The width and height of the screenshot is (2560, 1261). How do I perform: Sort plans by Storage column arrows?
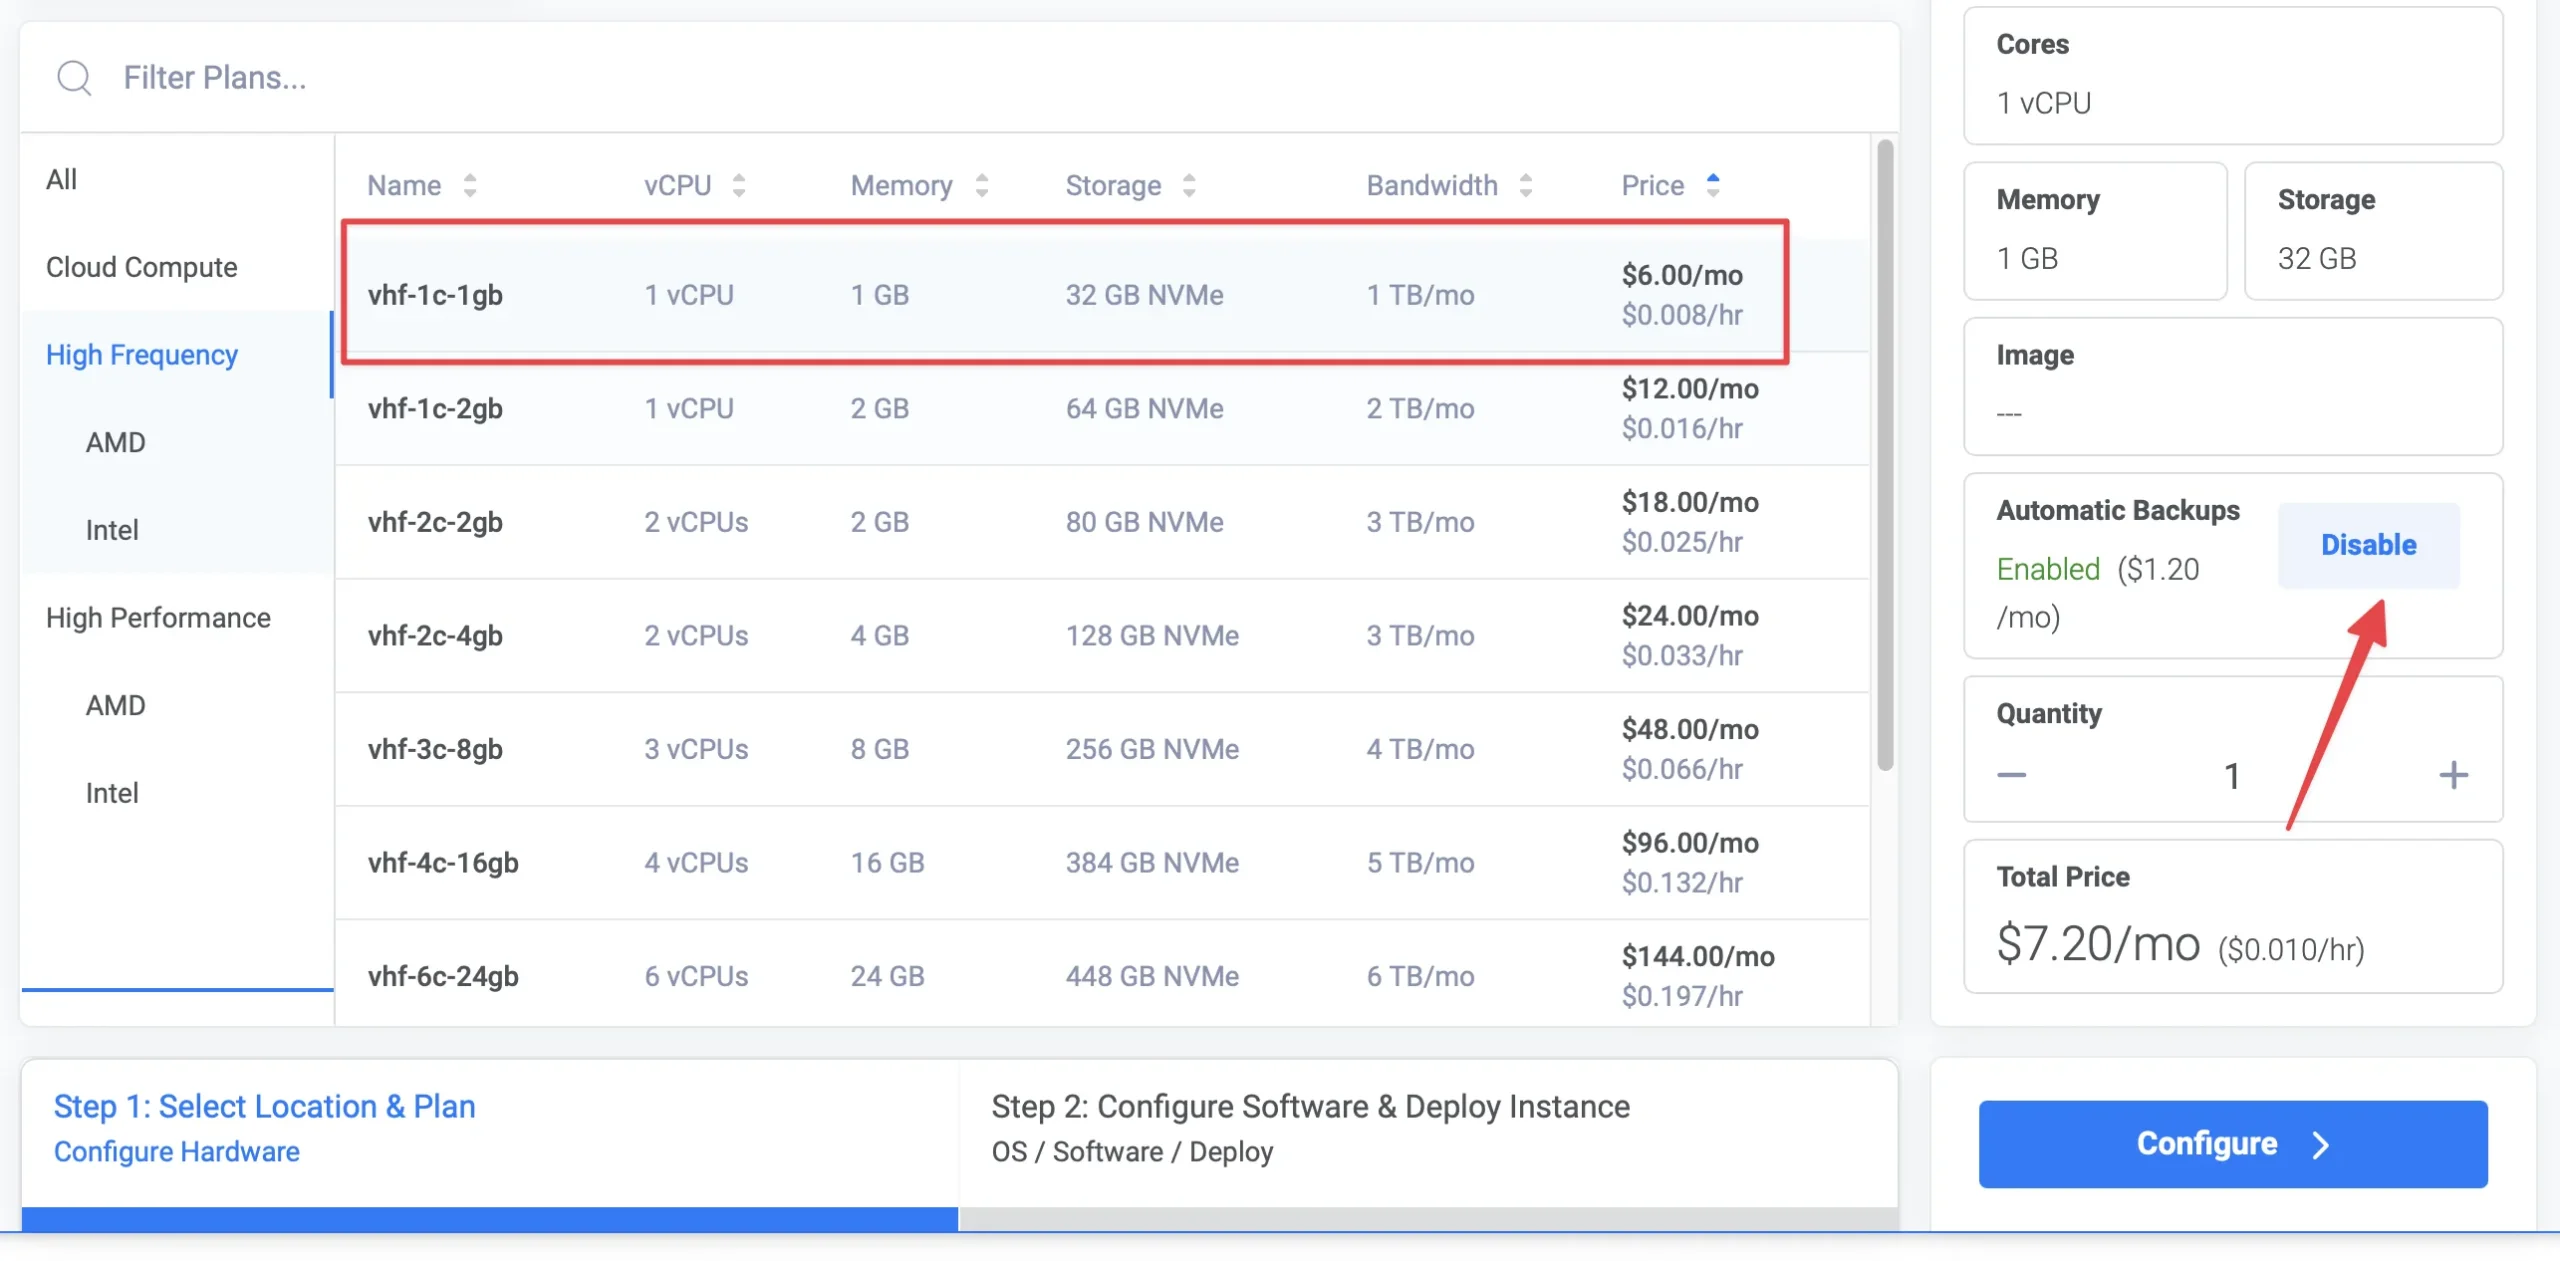[1189, 185]
